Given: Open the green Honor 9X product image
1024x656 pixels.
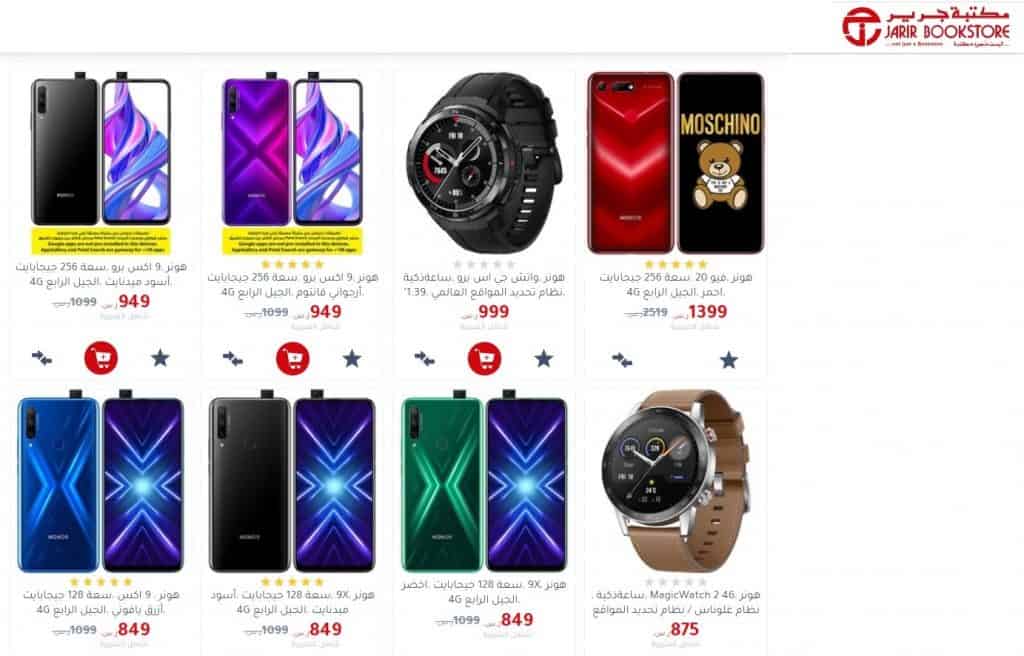Looking at the screenshot, I should pos(484,482).
